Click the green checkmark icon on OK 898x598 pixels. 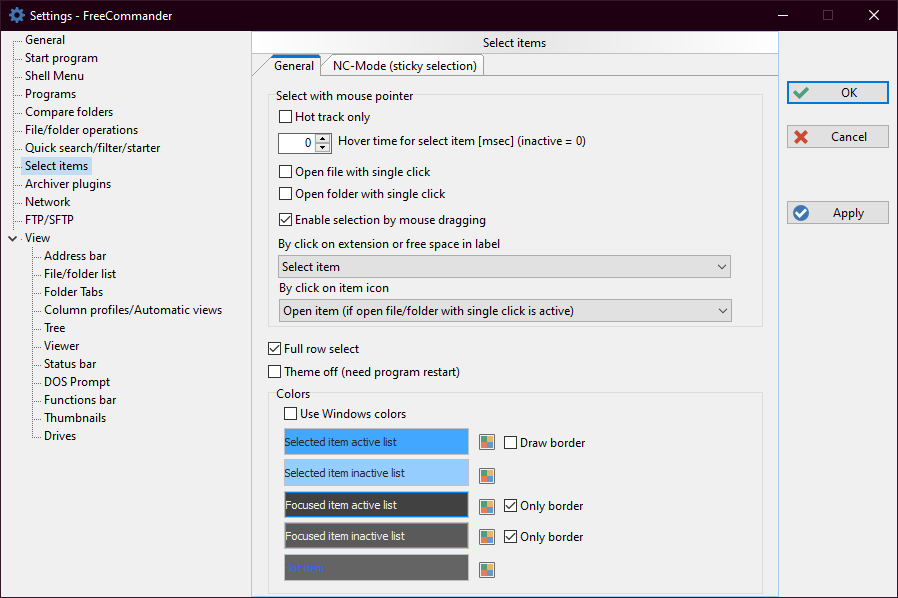coord(800,93)
